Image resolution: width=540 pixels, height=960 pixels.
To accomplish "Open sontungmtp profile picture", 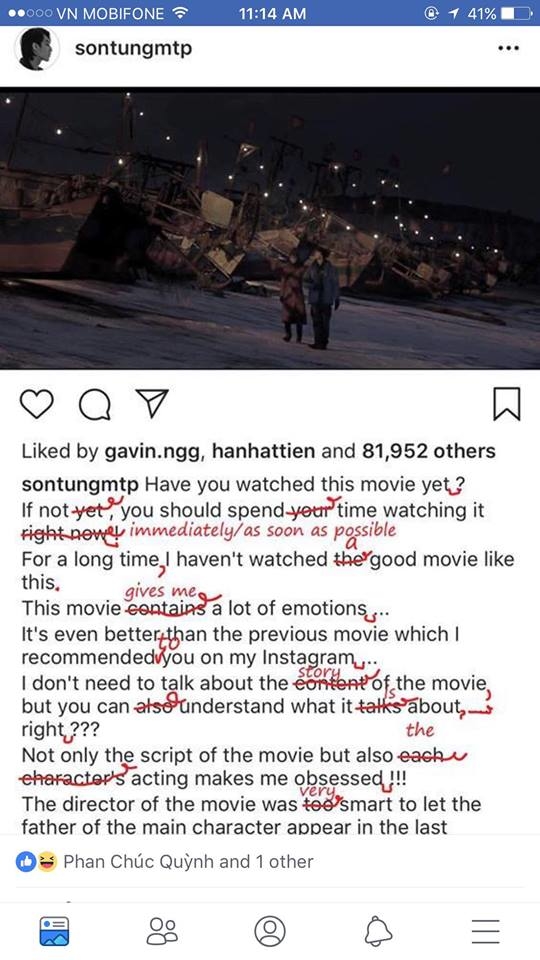I will 36,48.
